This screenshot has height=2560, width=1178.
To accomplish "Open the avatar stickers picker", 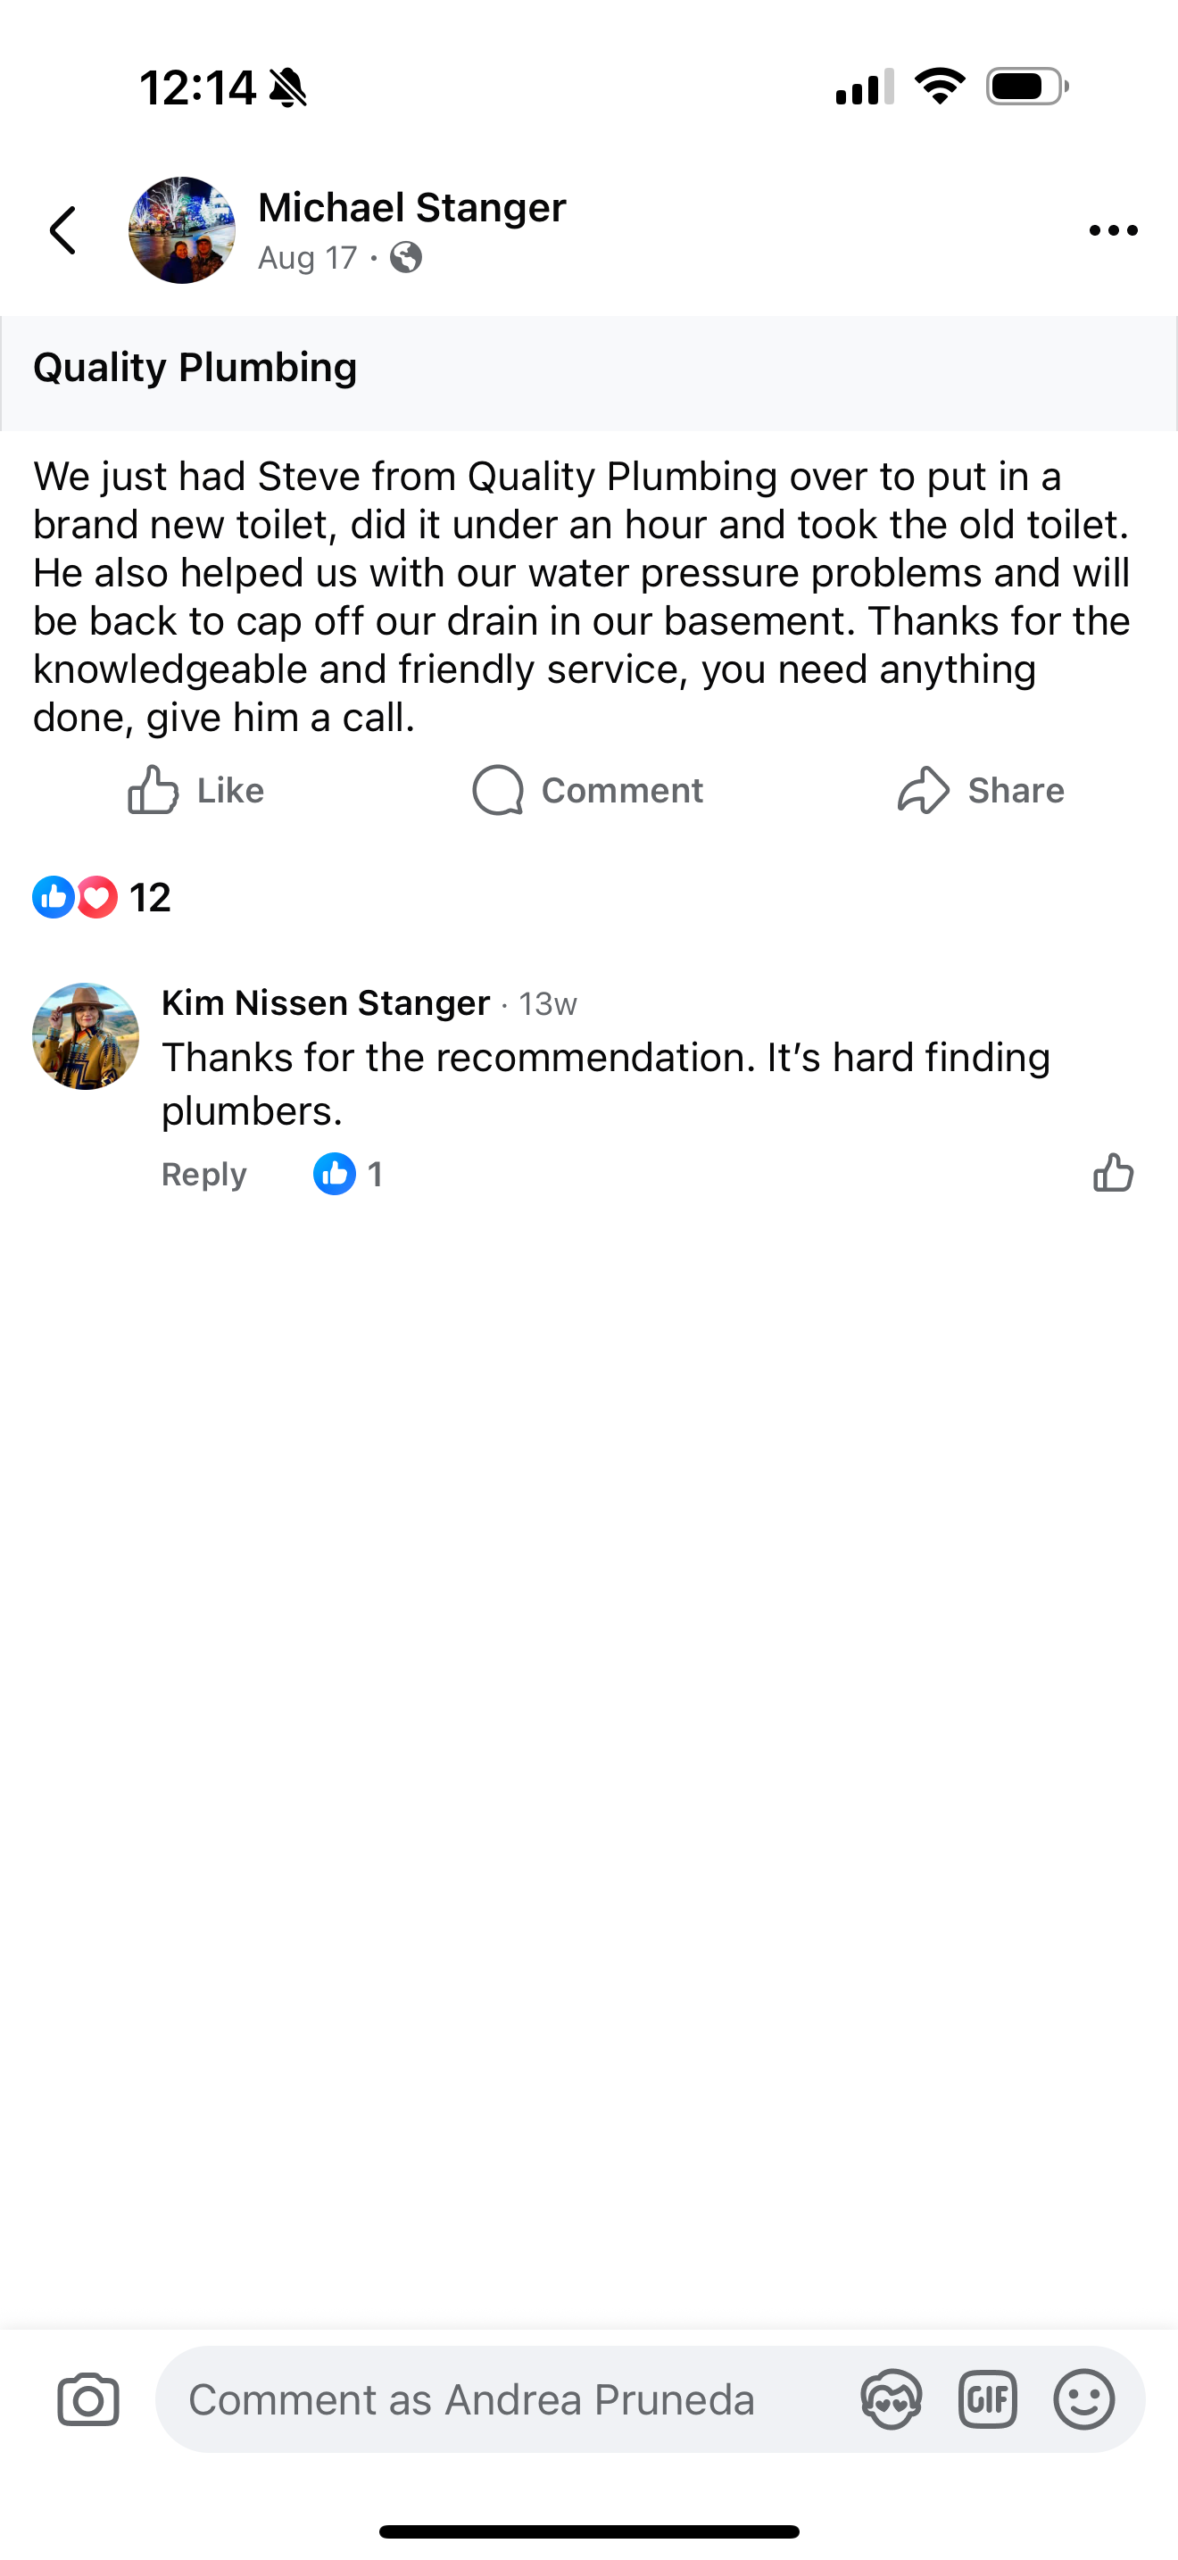I will click(x=890, y=2399).
